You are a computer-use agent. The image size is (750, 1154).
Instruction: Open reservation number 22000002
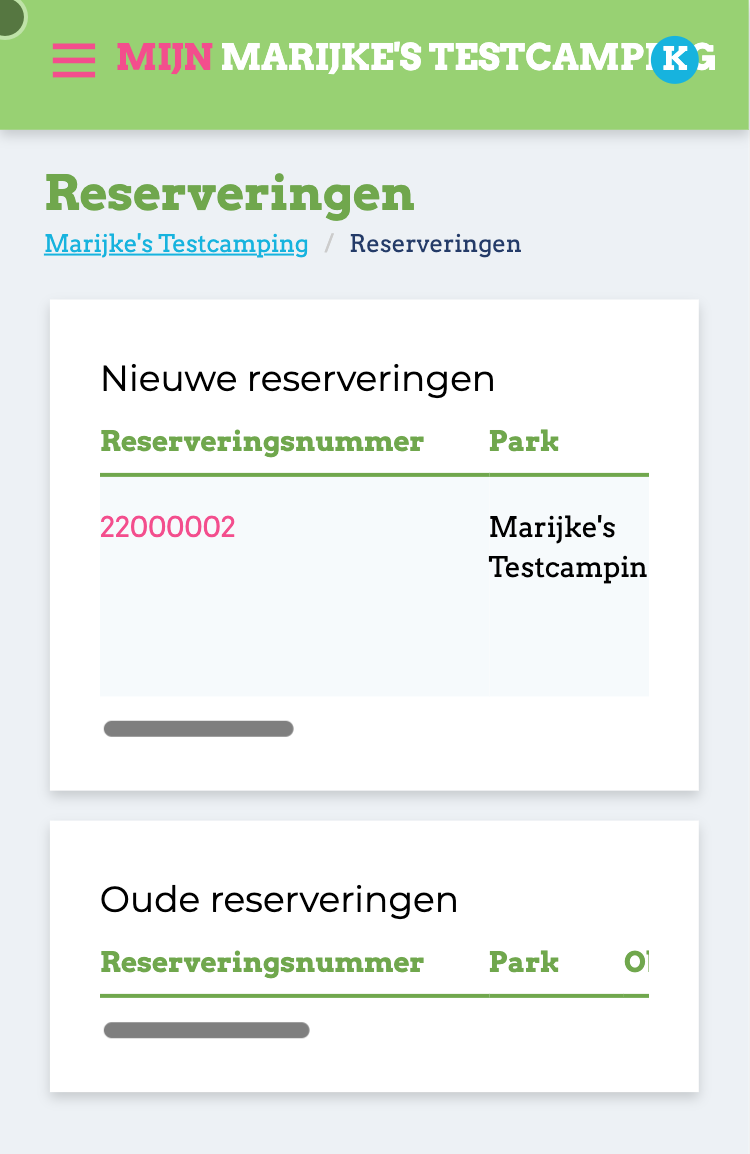[x=167, y=527]
